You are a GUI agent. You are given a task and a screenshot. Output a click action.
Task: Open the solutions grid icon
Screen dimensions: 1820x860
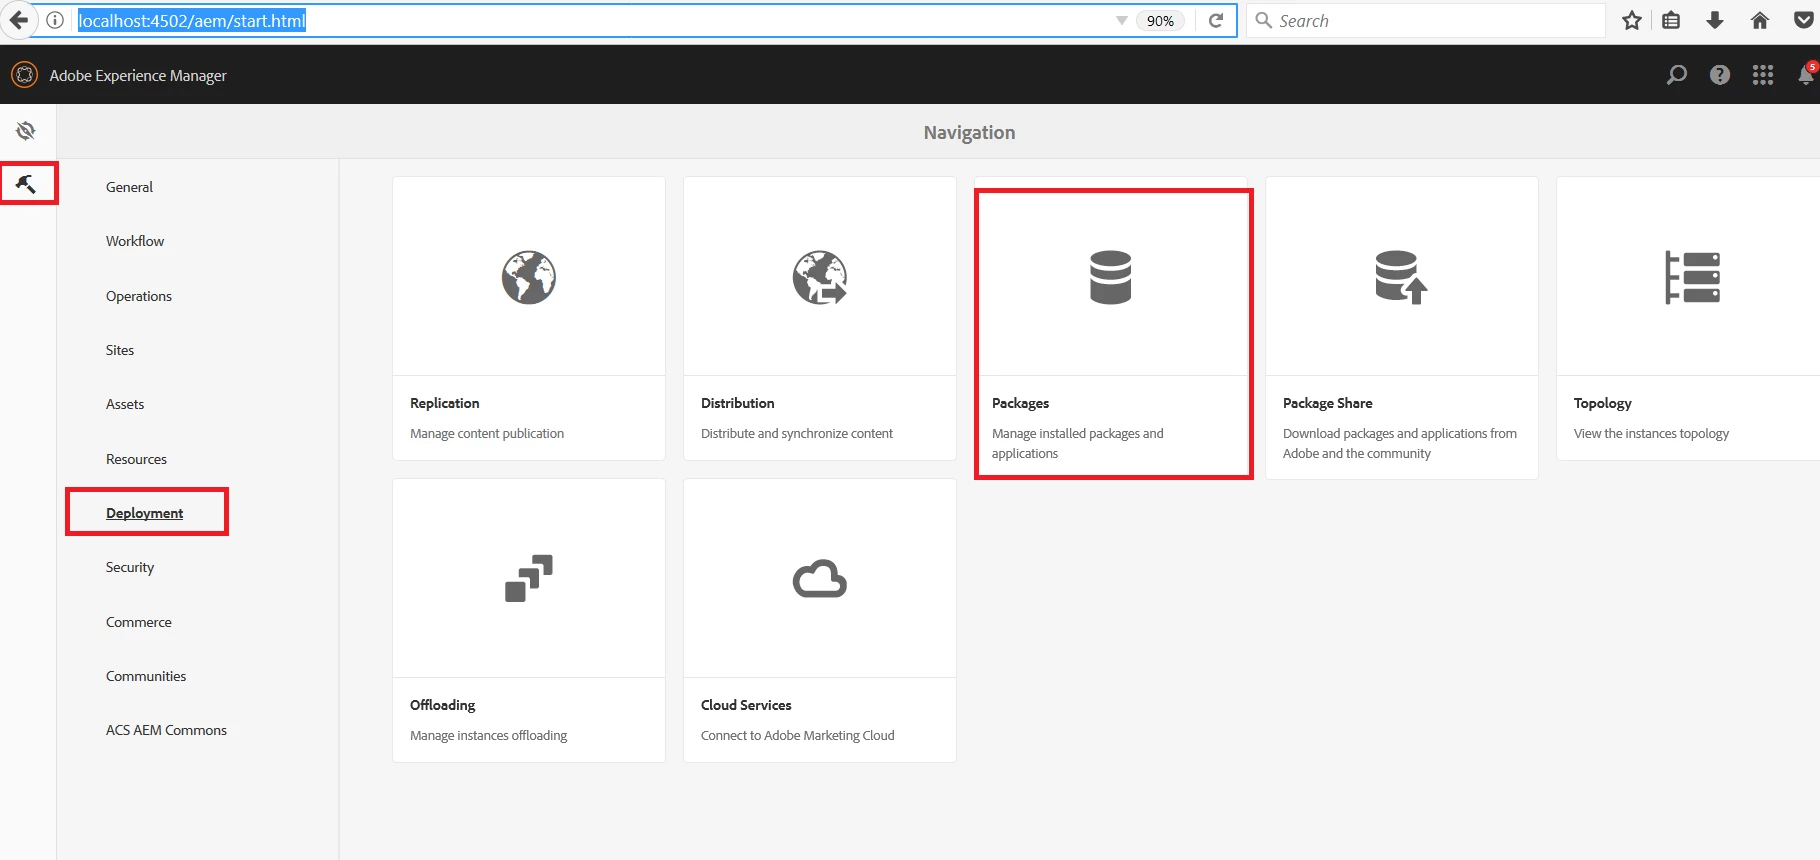click(x=1763, y=75)
